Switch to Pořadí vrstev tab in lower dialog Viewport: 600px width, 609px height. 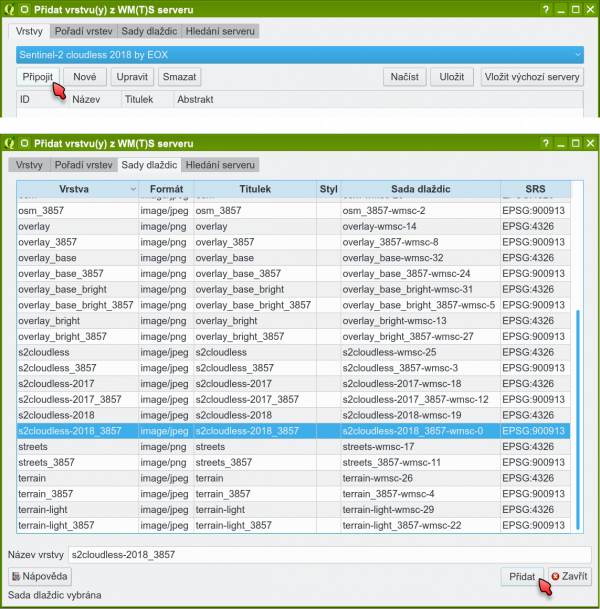(x=82, y=164)
